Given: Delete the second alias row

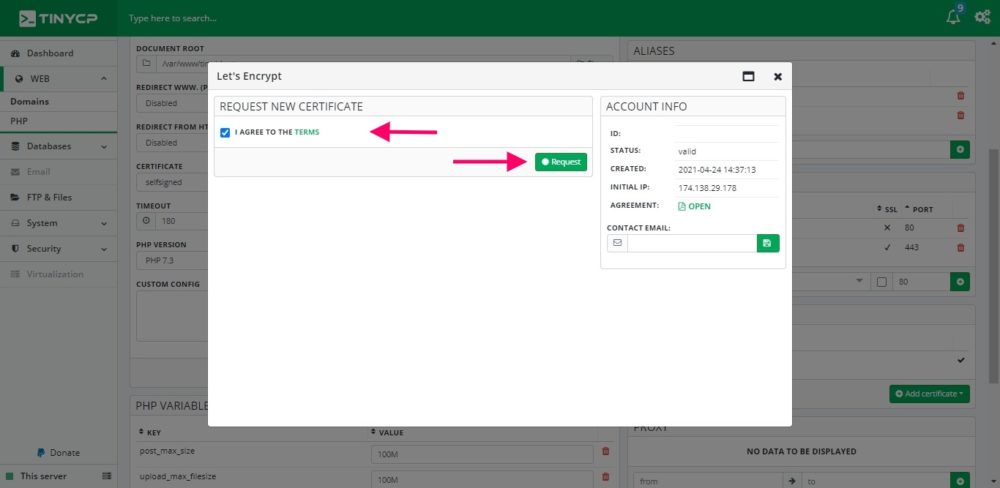Looking at the screenshot, I should click(960, 115).
